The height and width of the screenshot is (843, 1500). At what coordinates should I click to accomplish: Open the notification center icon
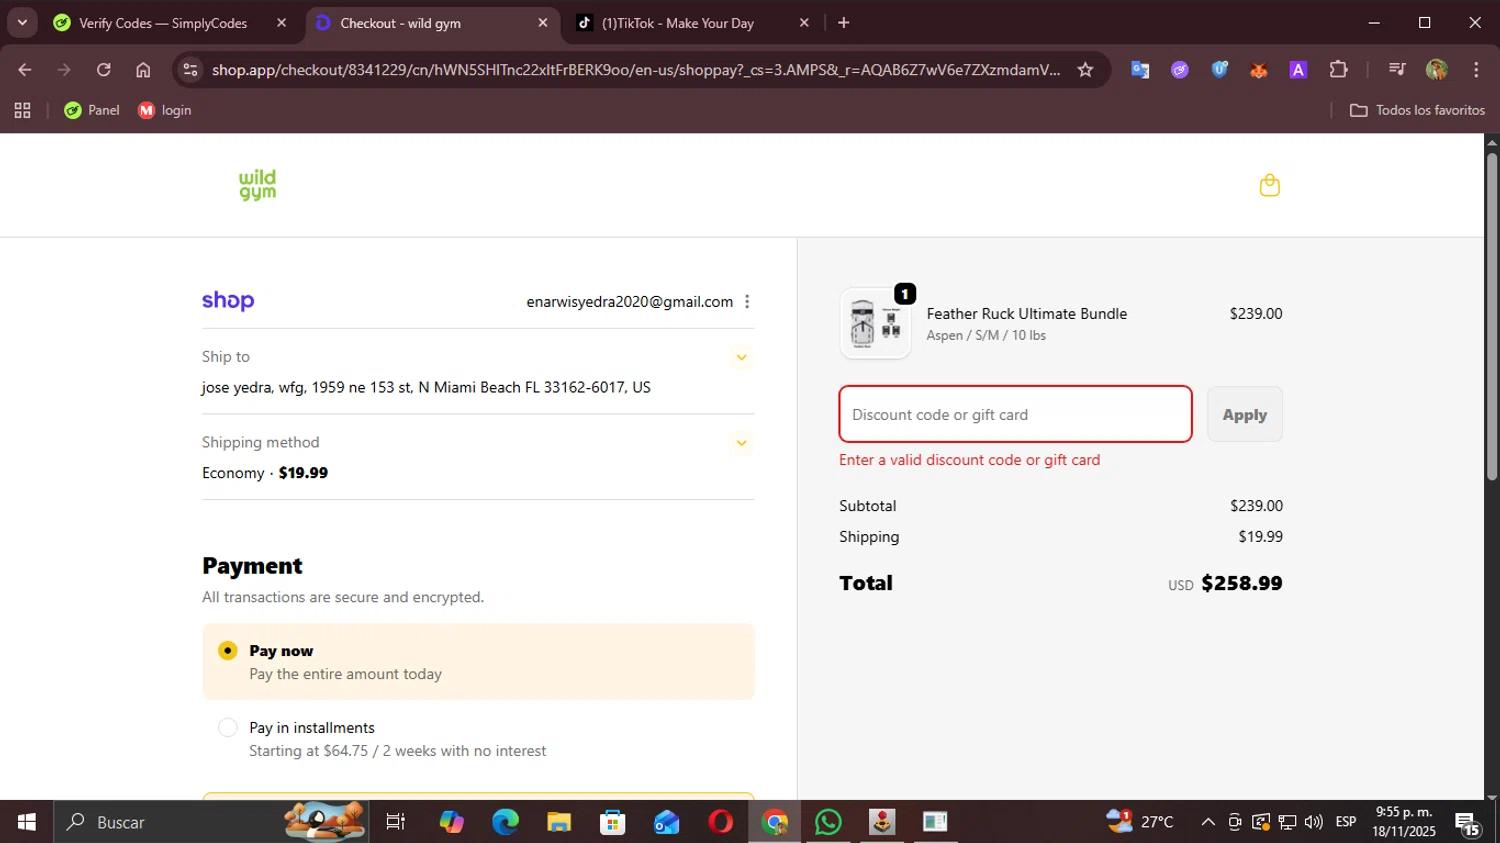[1467, 824]
